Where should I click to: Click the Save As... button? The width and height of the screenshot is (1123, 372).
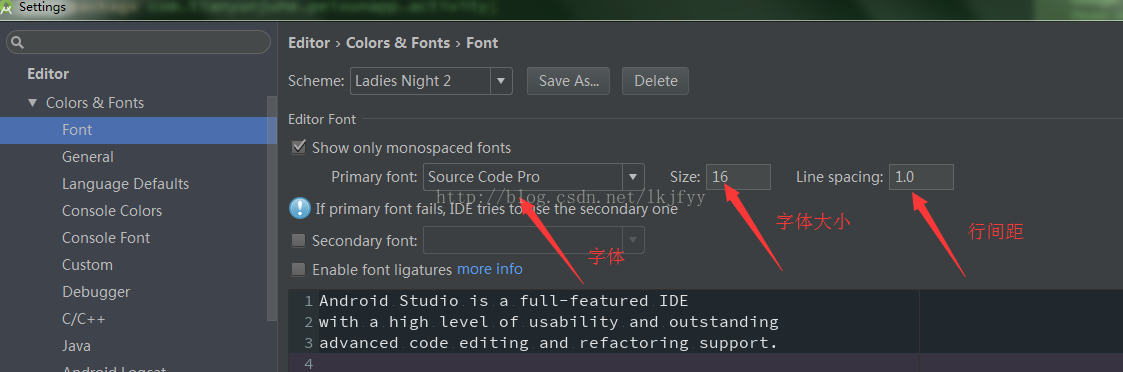tap(568, 81)
